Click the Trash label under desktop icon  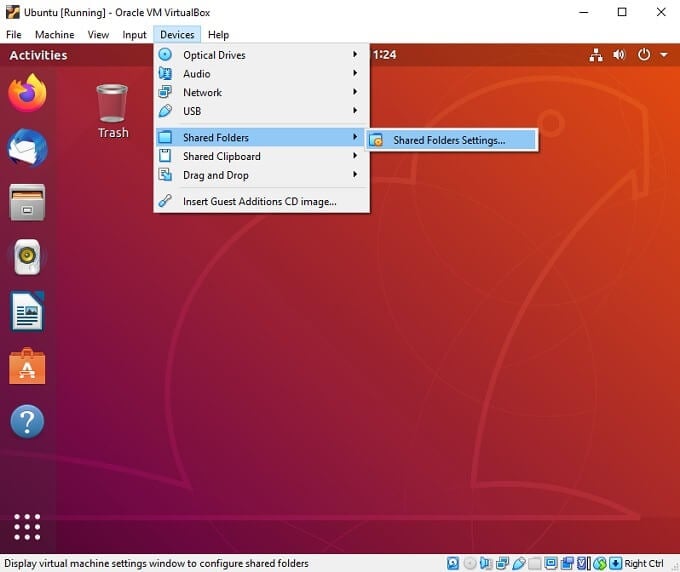[113, 133]
